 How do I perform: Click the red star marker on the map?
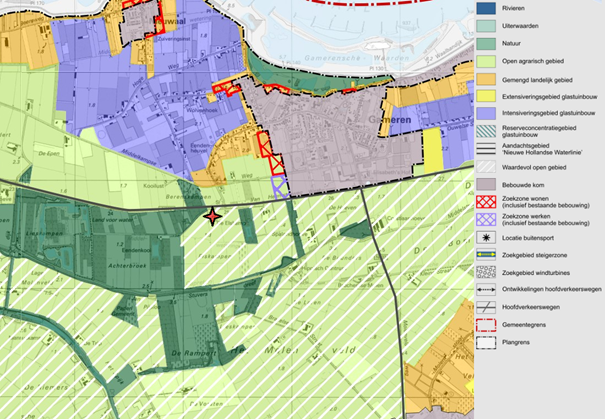[212, 216]
